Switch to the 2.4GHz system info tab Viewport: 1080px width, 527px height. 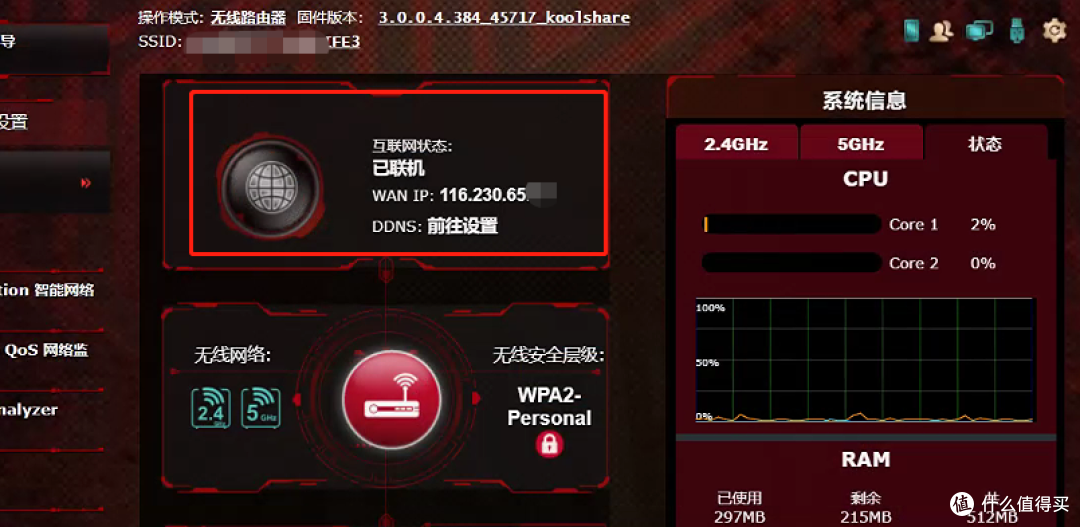tap(736, 143)
